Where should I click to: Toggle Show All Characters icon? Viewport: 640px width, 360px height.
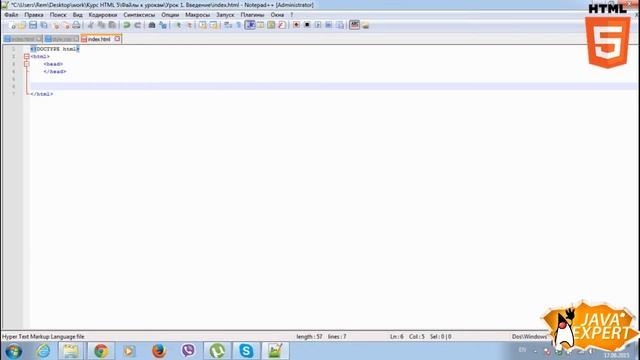tap(238, 25)
